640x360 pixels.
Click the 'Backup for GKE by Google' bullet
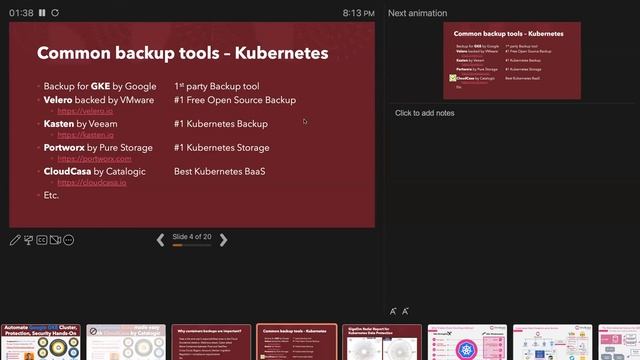100,86
